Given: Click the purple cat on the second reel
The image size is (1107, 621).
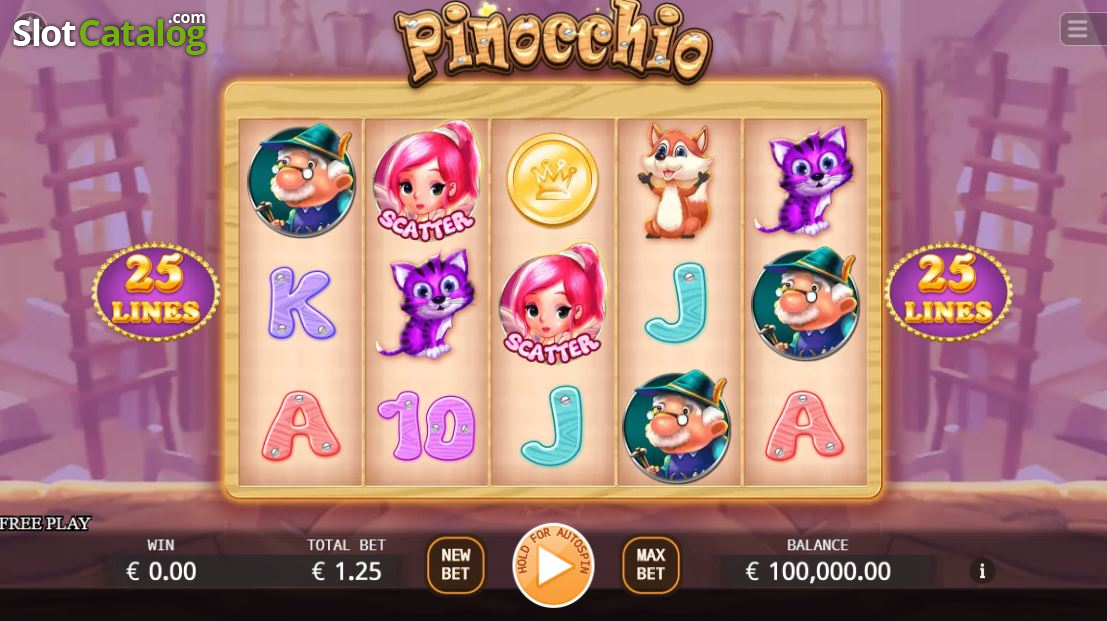Looking at the screenshot, I should click(424, 303).
